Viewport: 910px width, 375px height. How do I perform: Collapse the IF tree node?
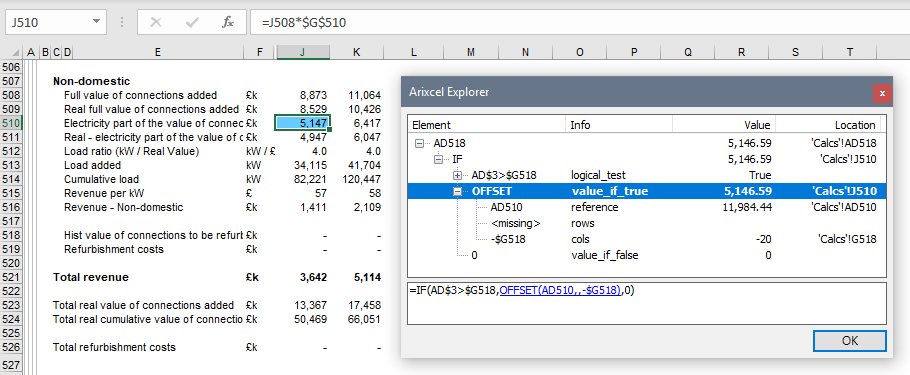[438, 159]
